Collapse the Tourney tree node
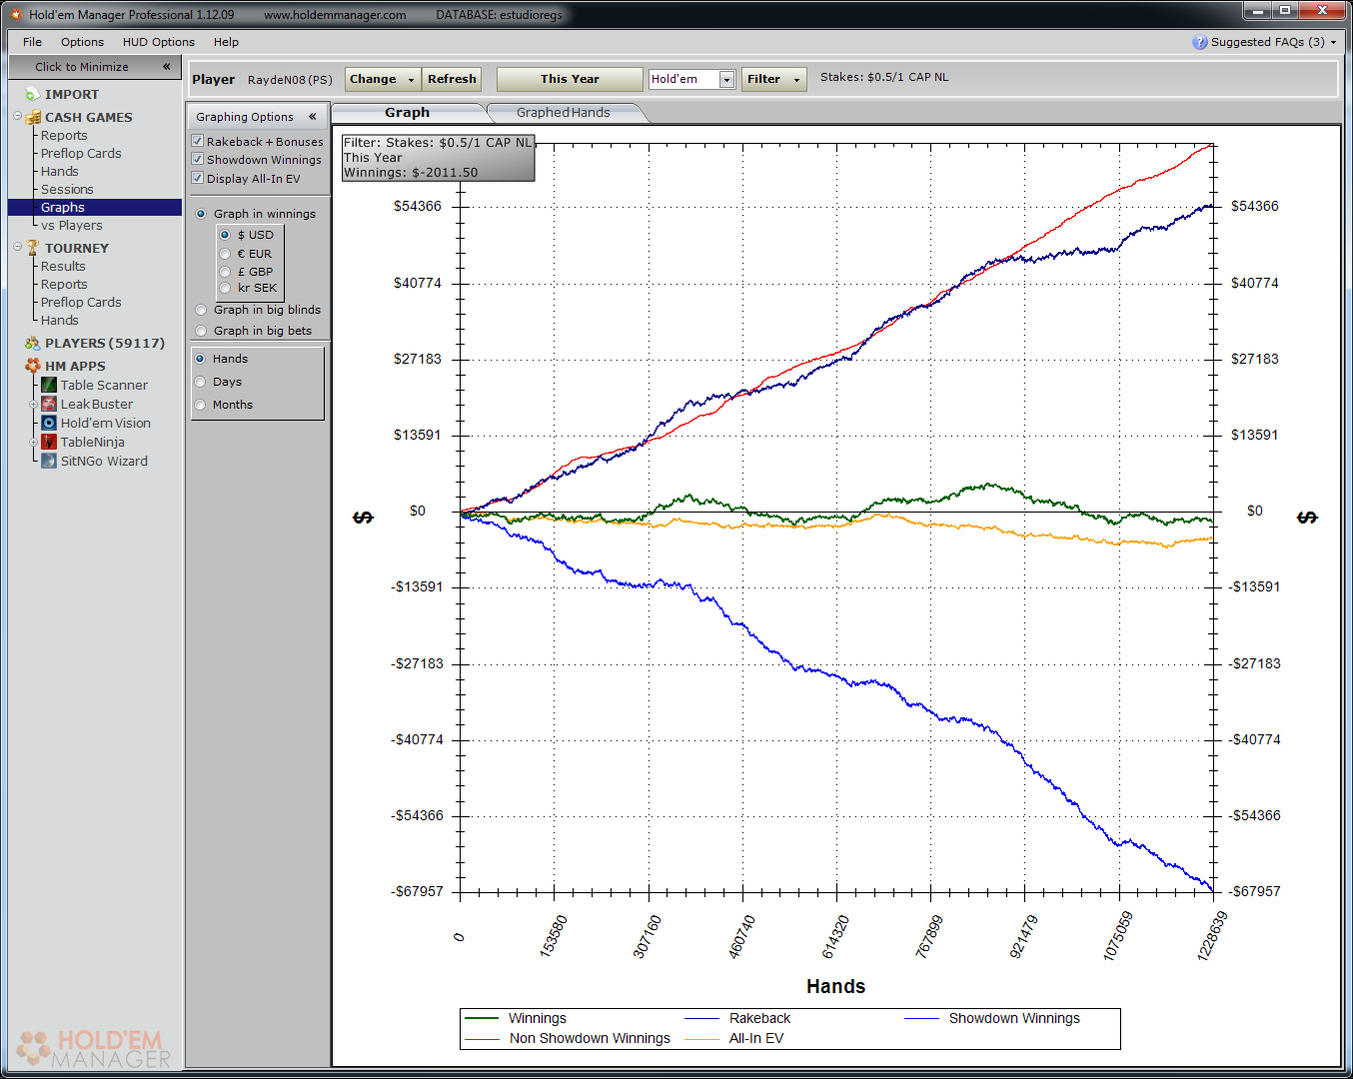Image resolution: width=1353 pixels, height=1079 pixels. pyautogui.click(x=17, y=247)
